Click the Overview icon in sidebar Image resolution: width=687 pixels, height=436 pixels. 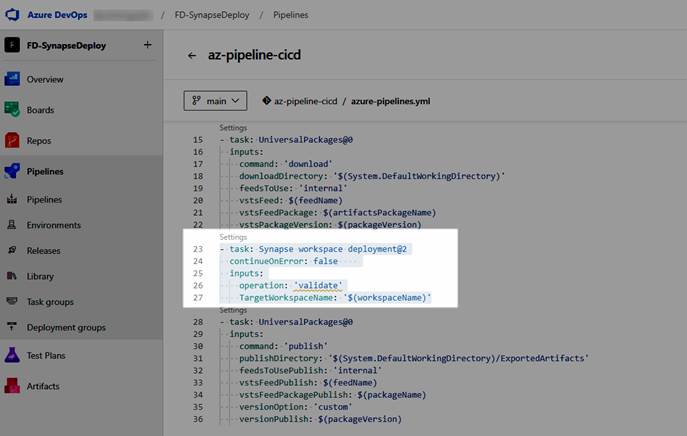coord(12,79)
